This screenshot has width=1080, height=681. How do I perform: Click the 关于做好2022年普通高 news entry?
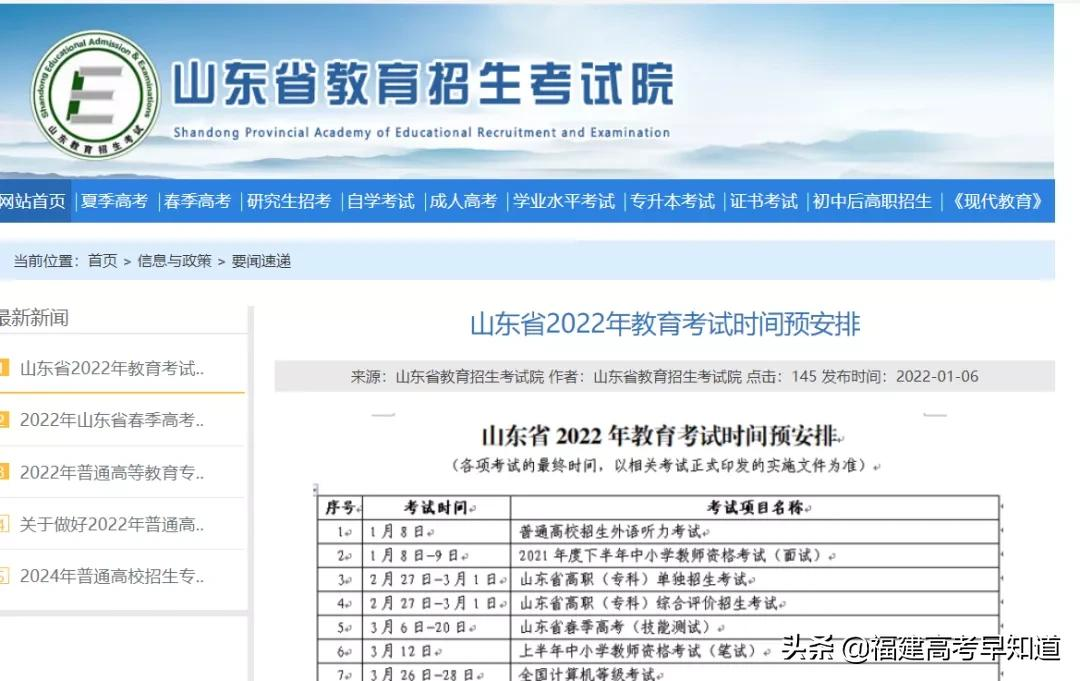pyautogui.click(x=110, y=524)
